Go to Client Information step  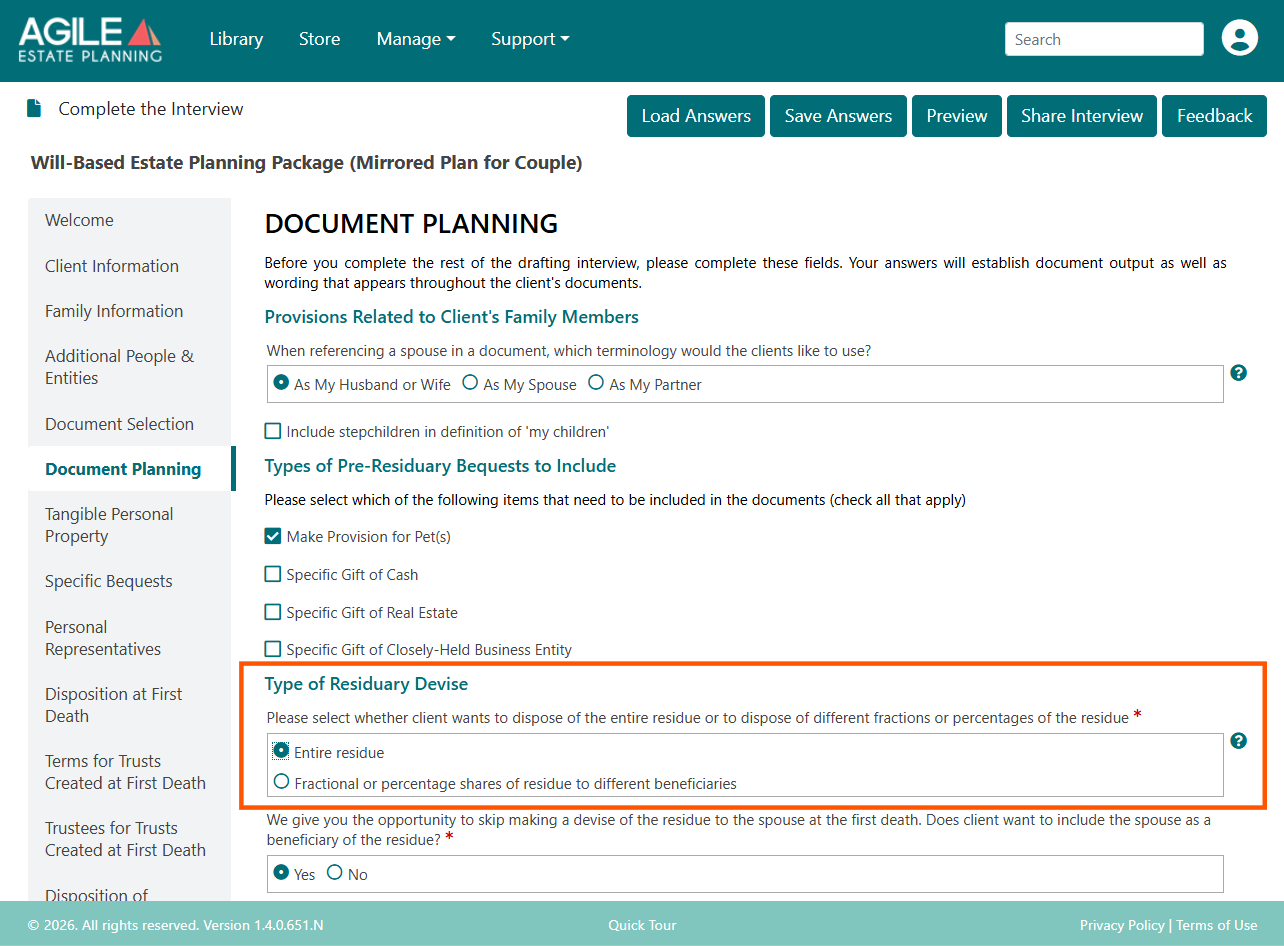click(129, 266)
